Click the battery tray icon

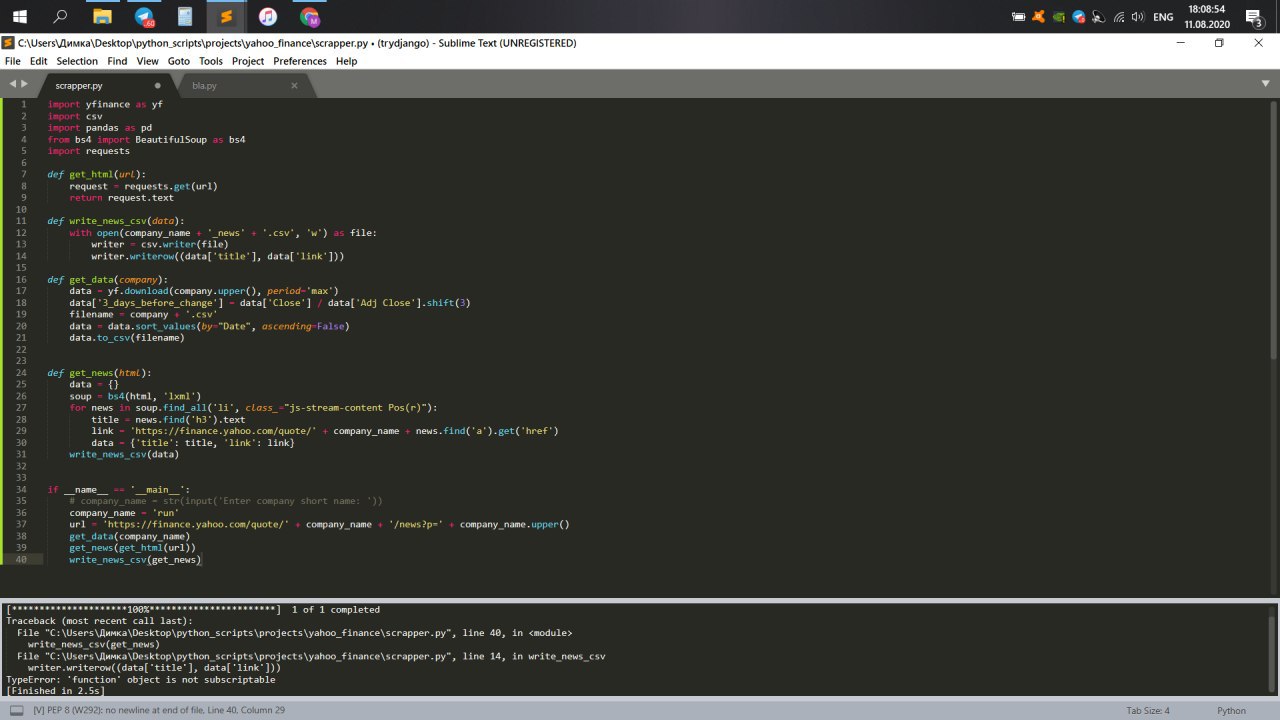pyautogui.click(x=1018, y=17)
